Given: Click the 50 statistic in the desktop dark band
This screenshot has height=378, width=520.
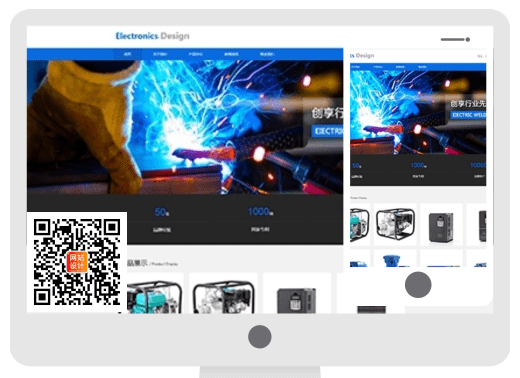Looking at the screenshot, I should [162, 212].
